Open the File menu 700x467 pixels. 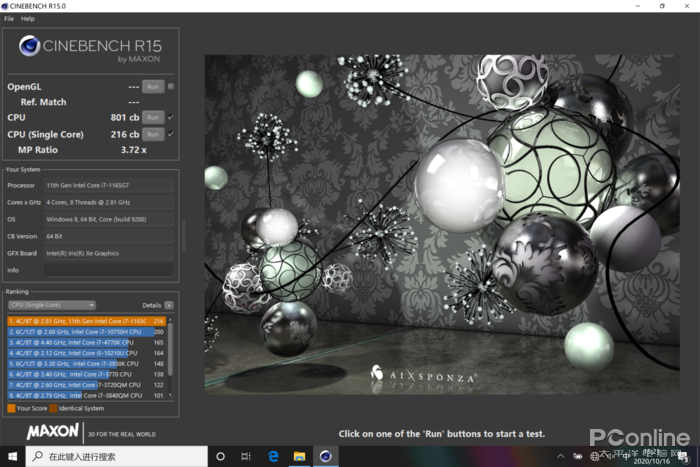[9, 19]
